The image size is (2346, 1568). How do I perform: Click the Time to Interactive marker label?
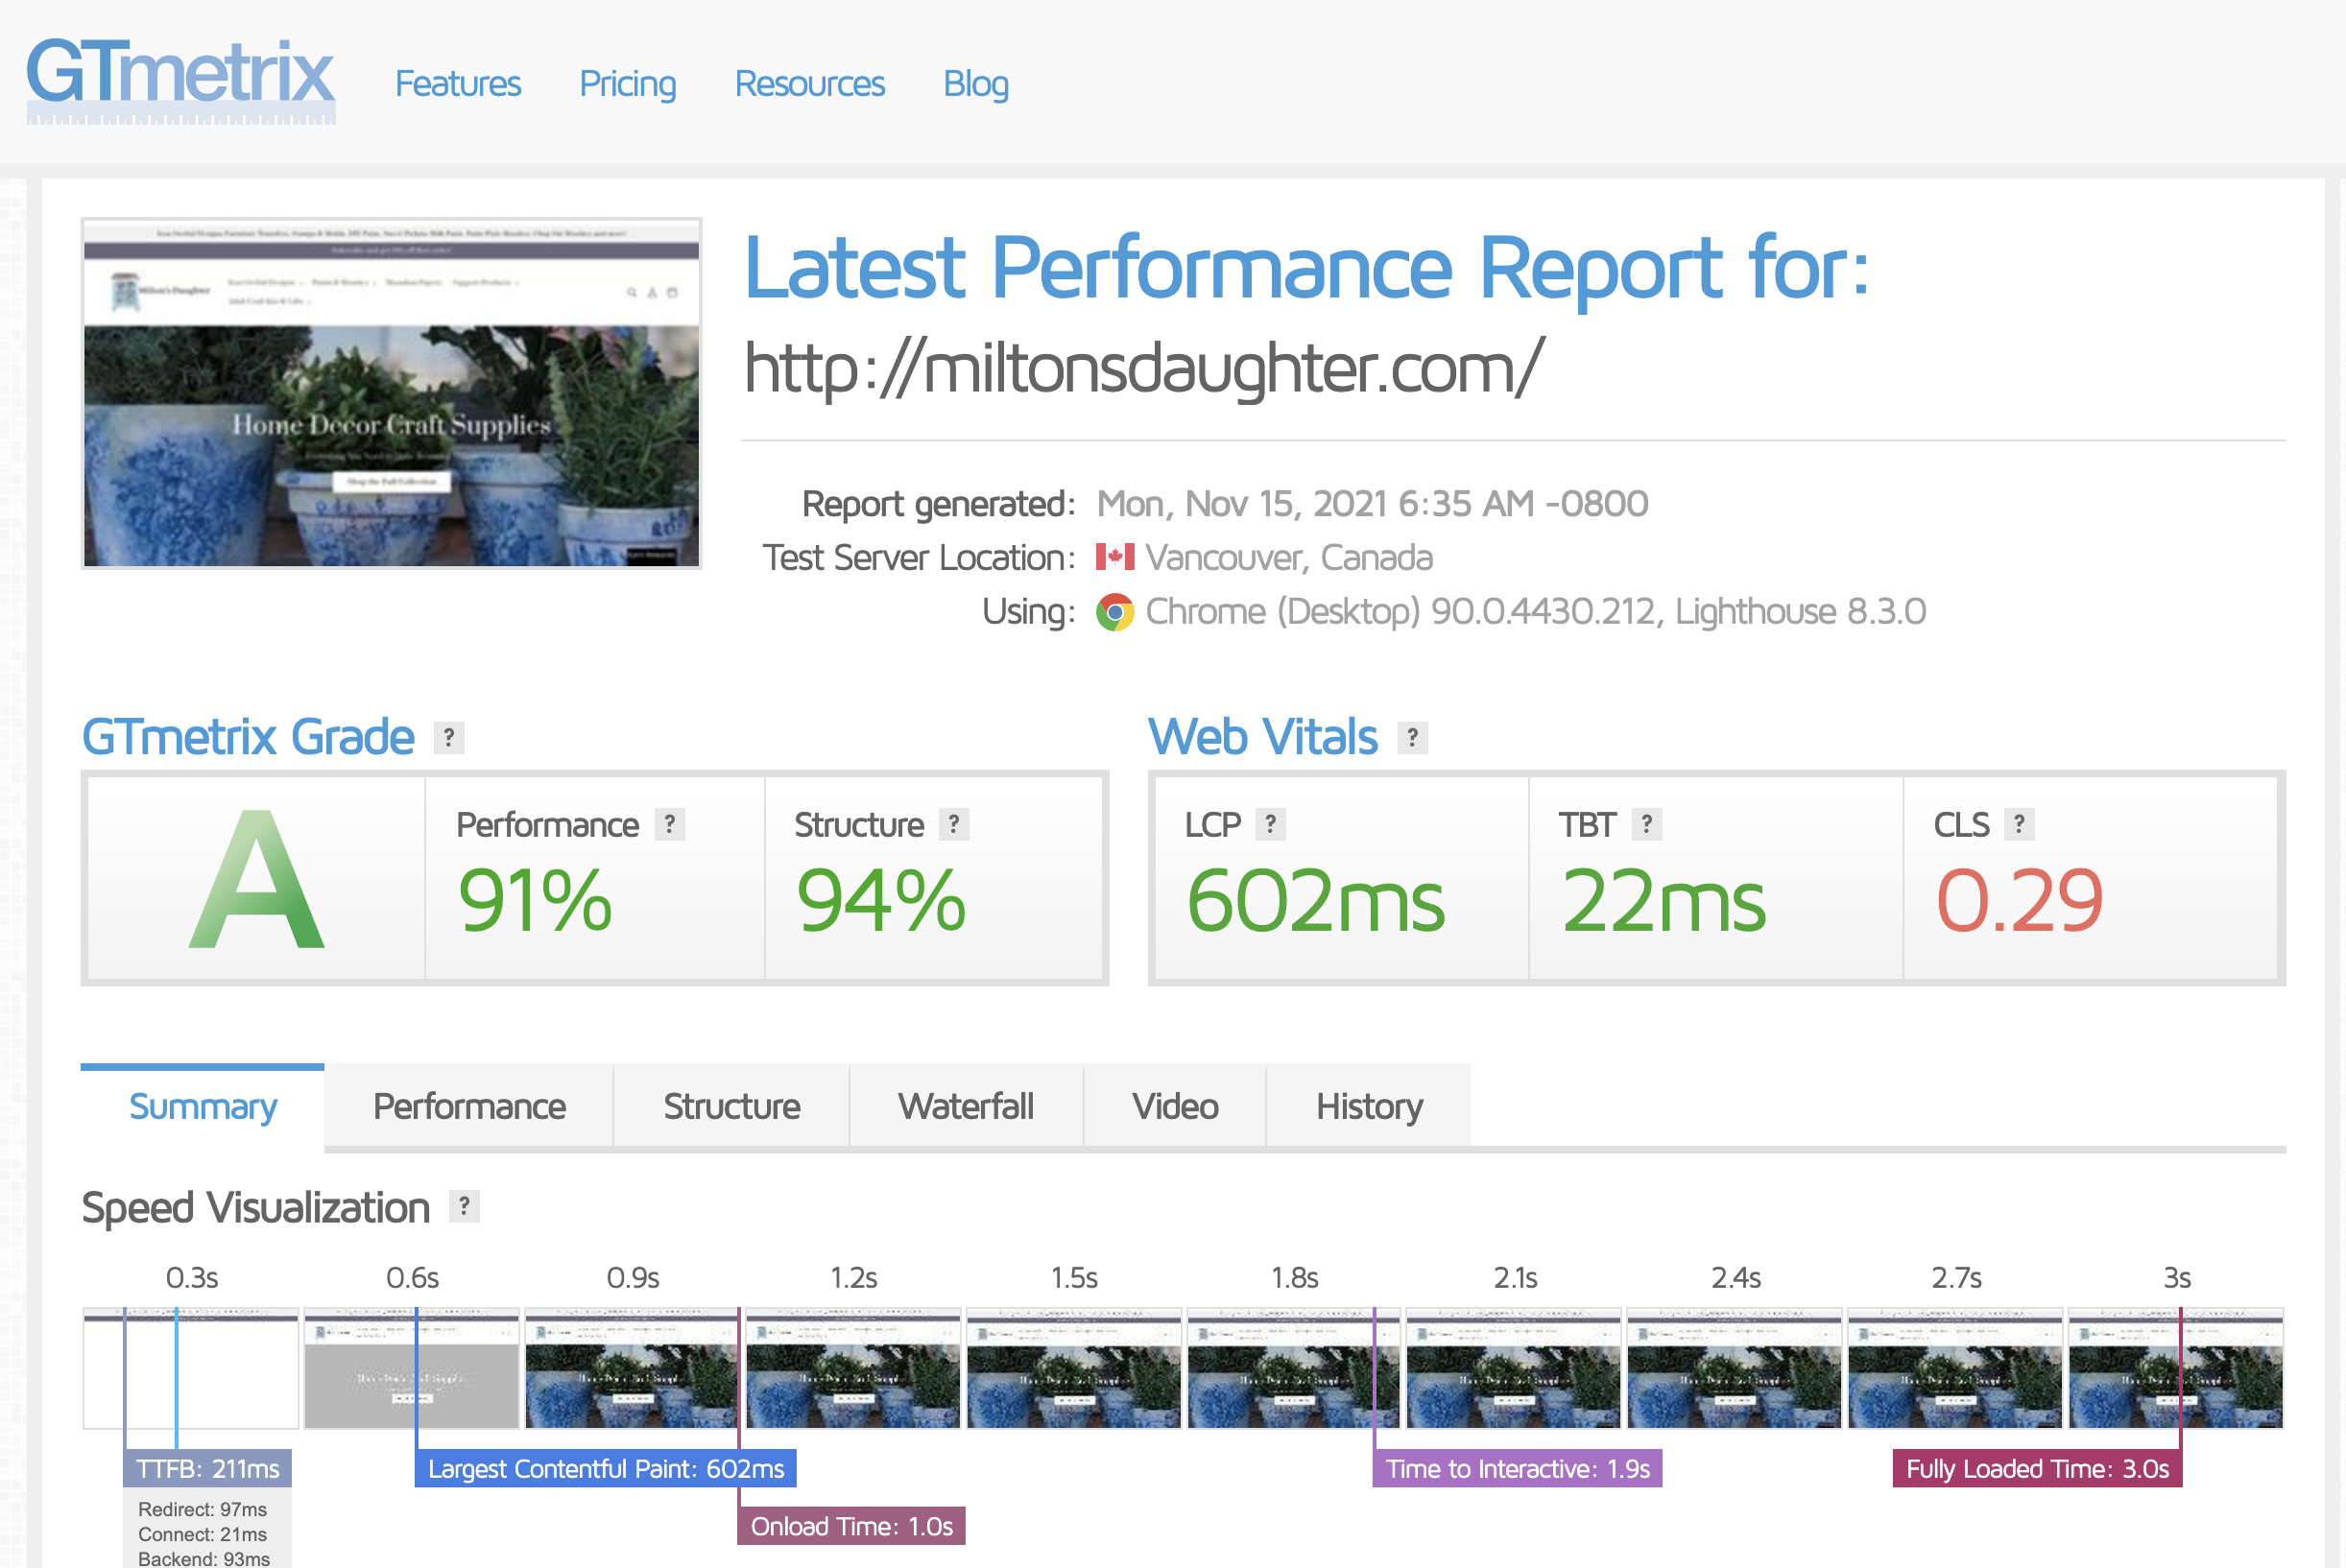coord(1516,1469)
